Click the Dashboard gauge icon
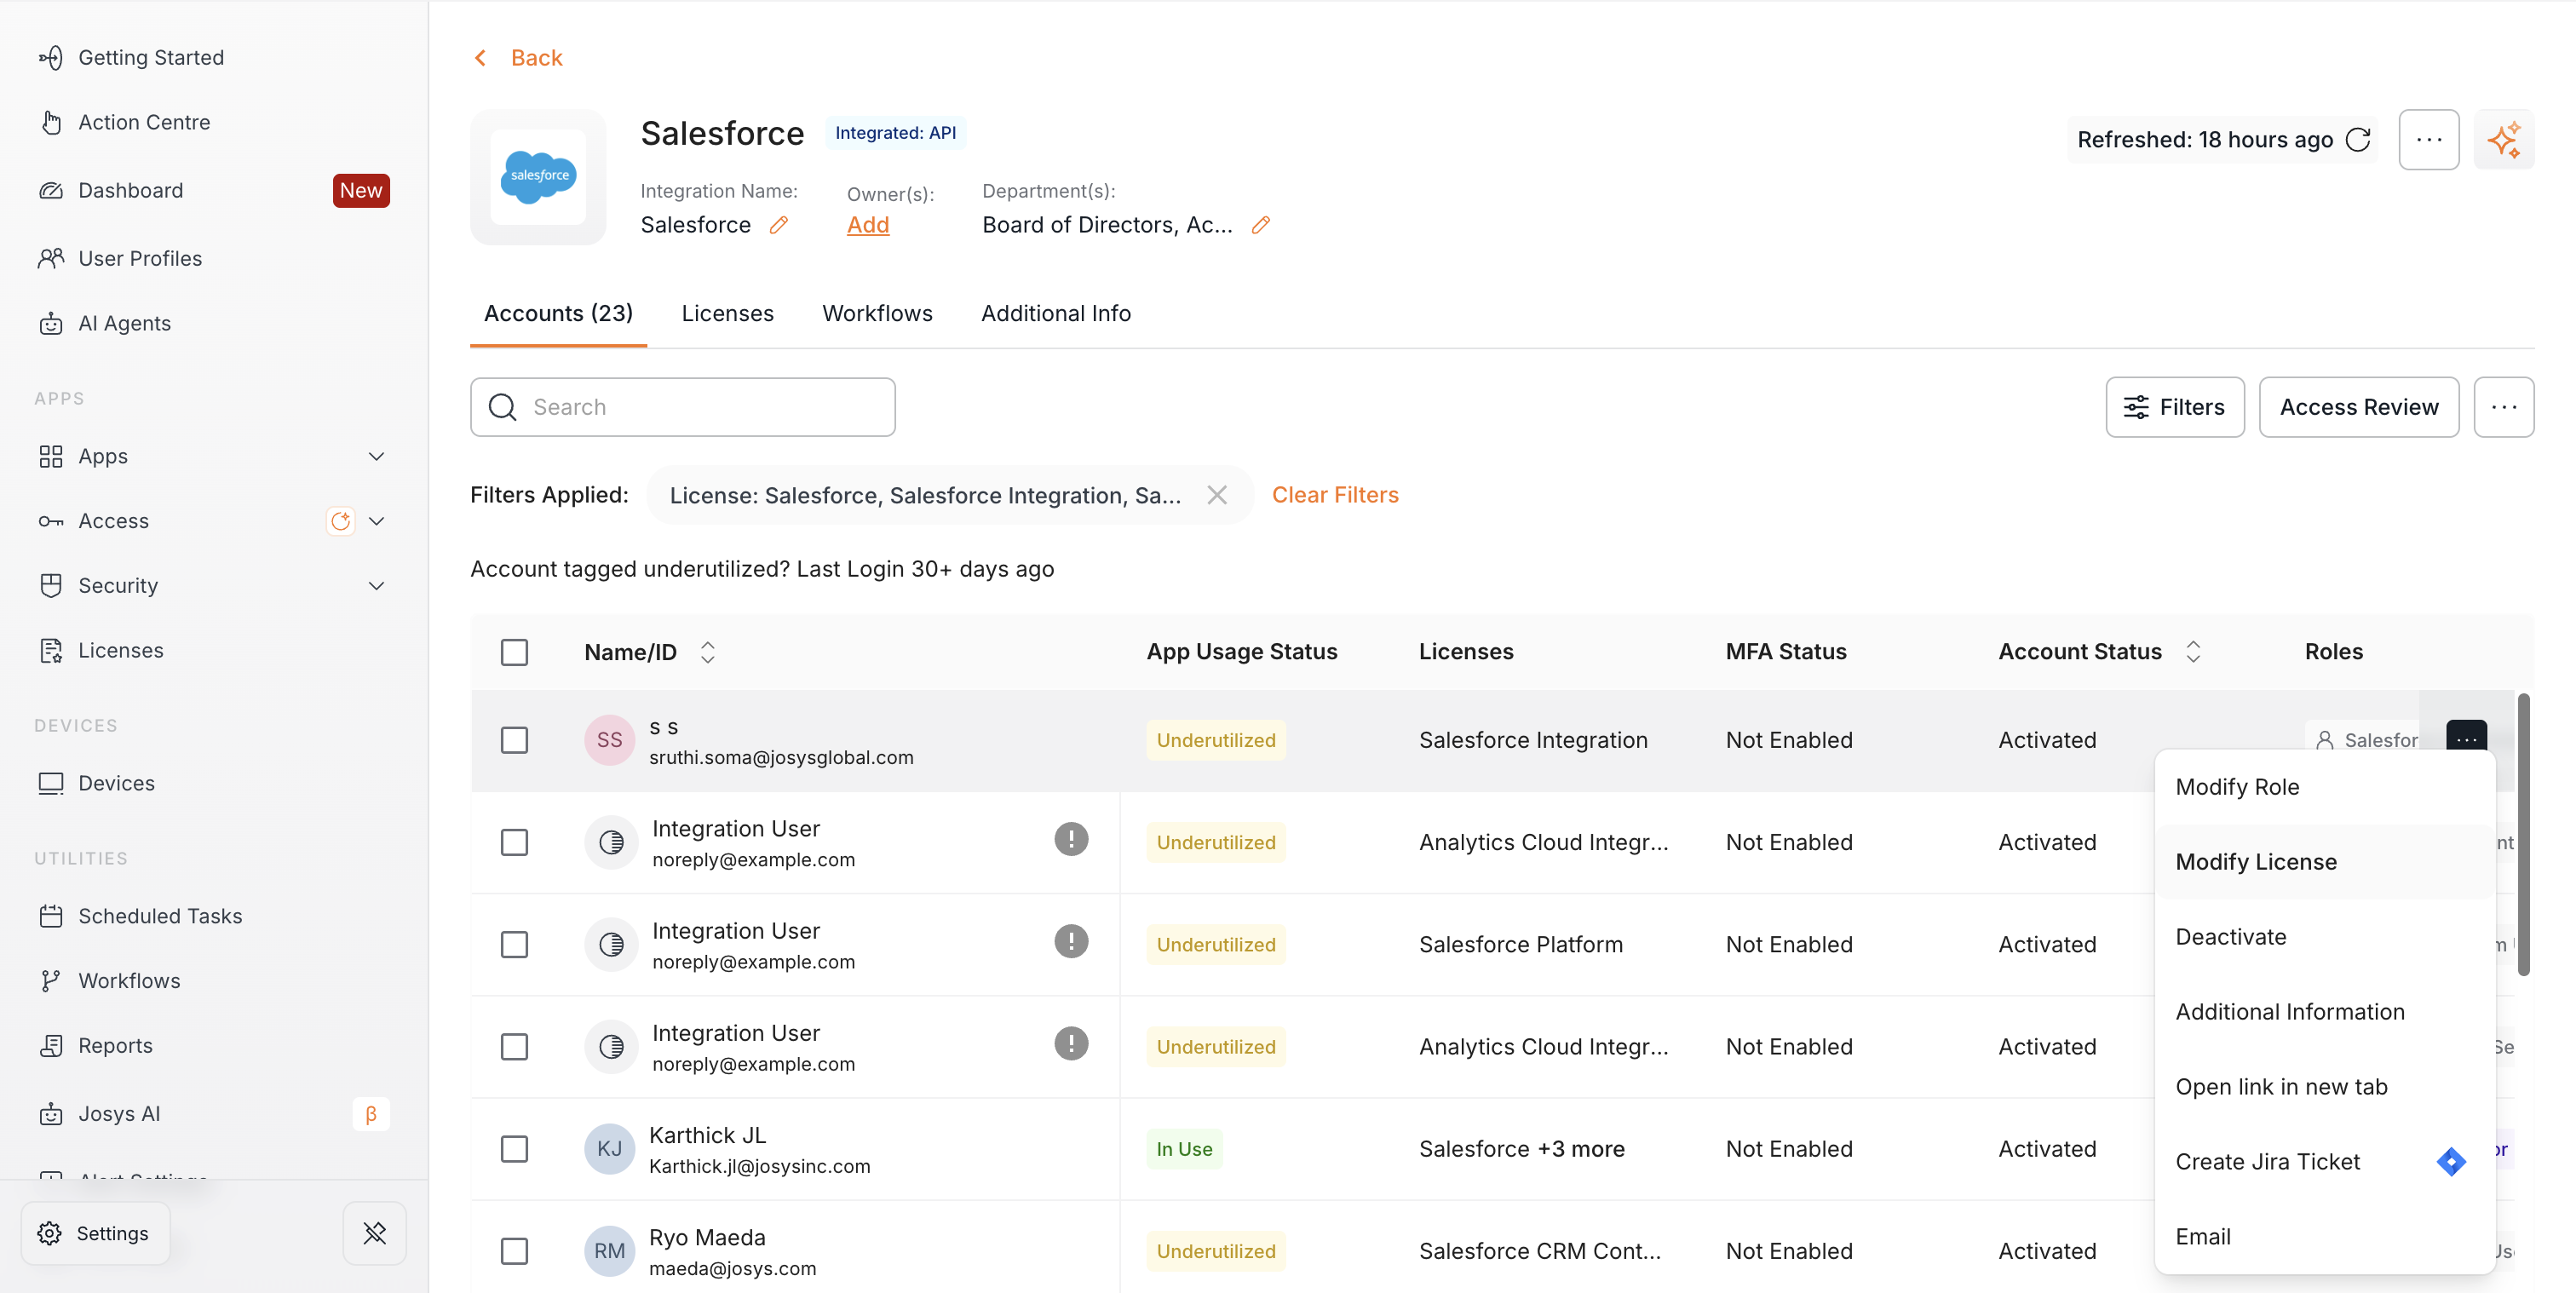 click(x=51, y=190)
